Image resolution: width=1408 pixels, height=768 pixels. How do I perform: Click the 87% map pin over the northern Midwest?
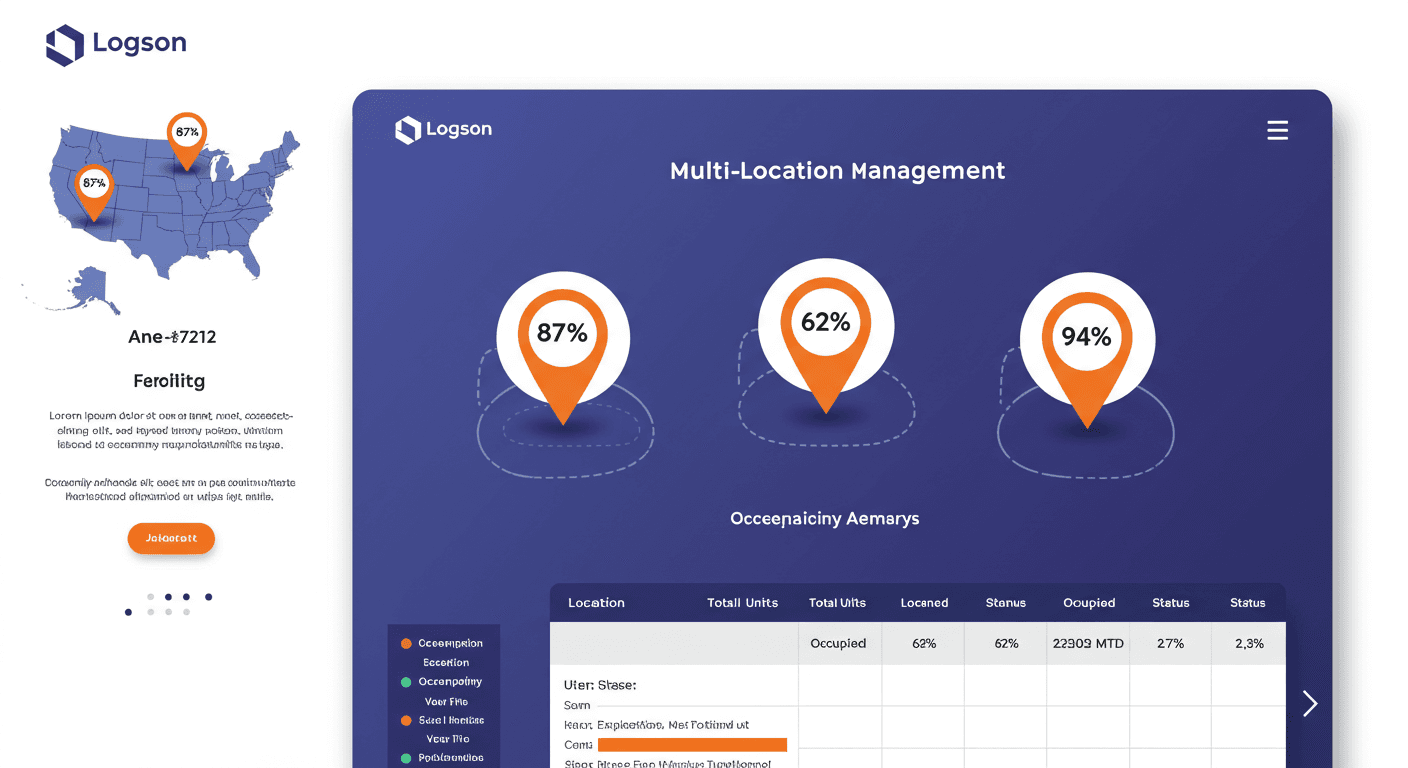click(x=187, y=140)
